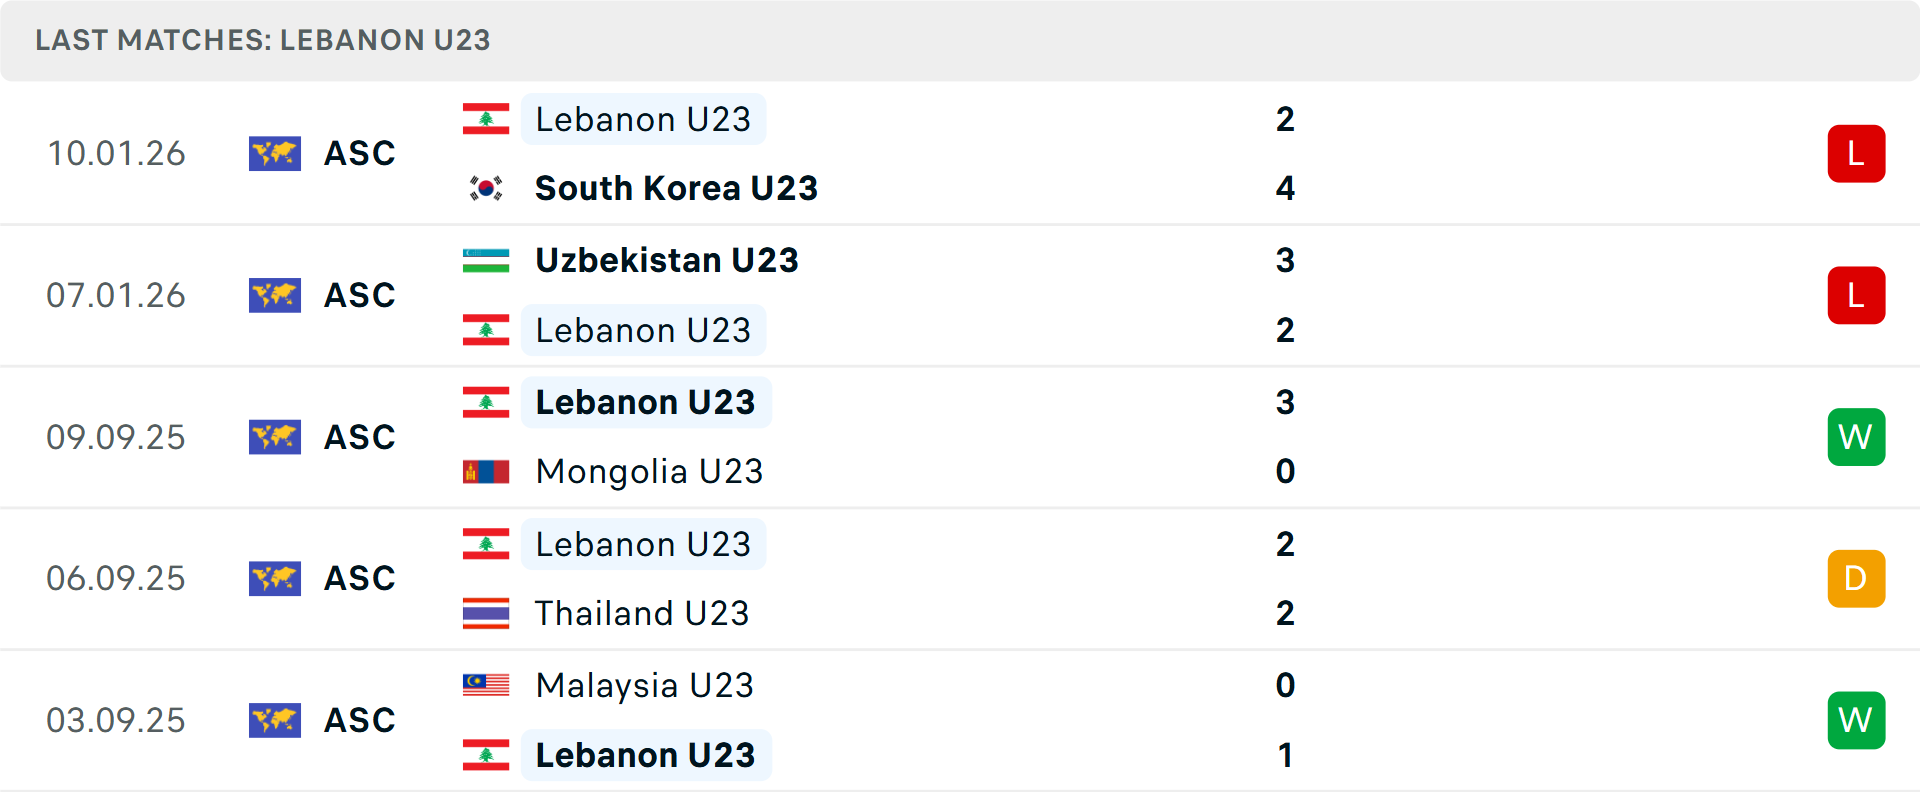Click the Malaysia U23 flag icon
Screen dimensions: 1920x792
tap(486, 685)
